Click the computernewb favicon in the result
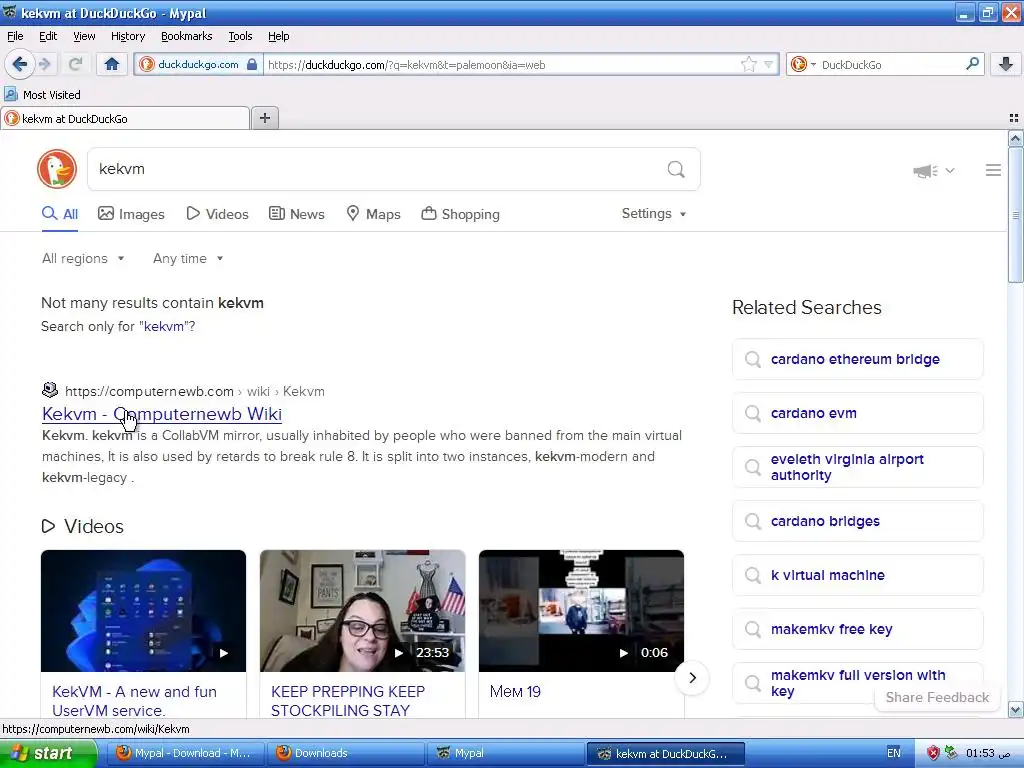Image resolution: width=1024 pixels, height=768 pixels. click(x=50, y=391)
